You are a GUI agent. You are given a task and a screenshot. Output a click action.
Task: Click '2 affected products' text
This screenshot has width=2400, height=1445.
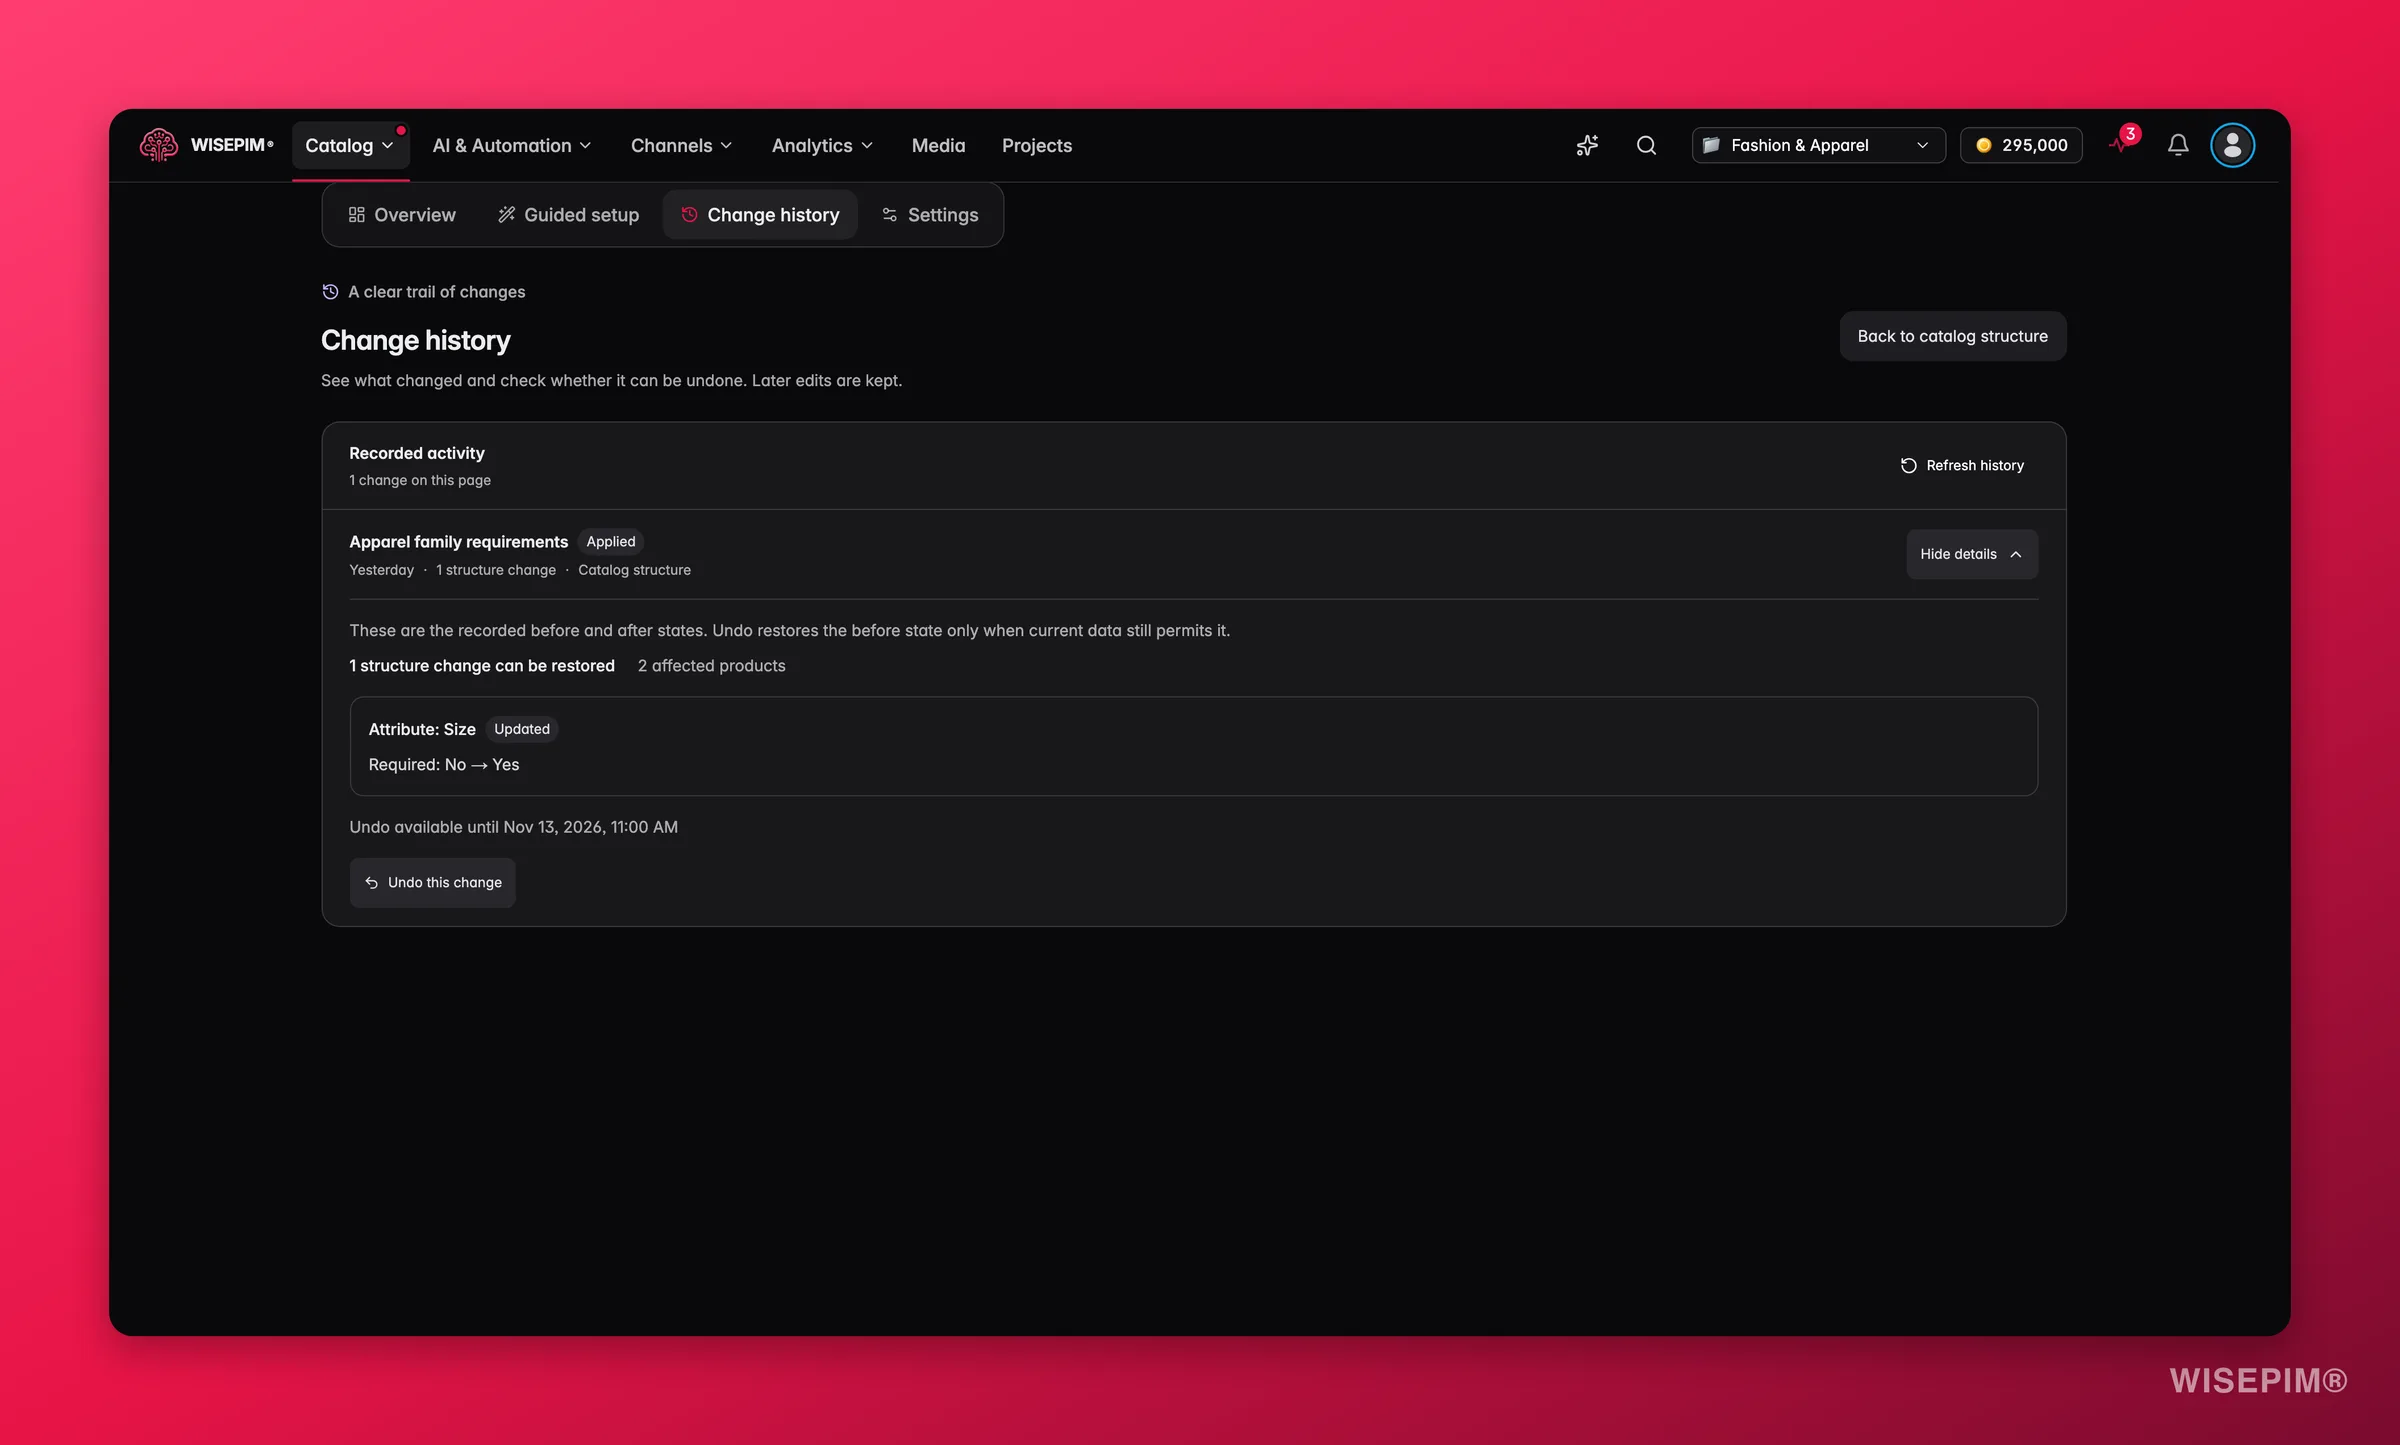712,665
